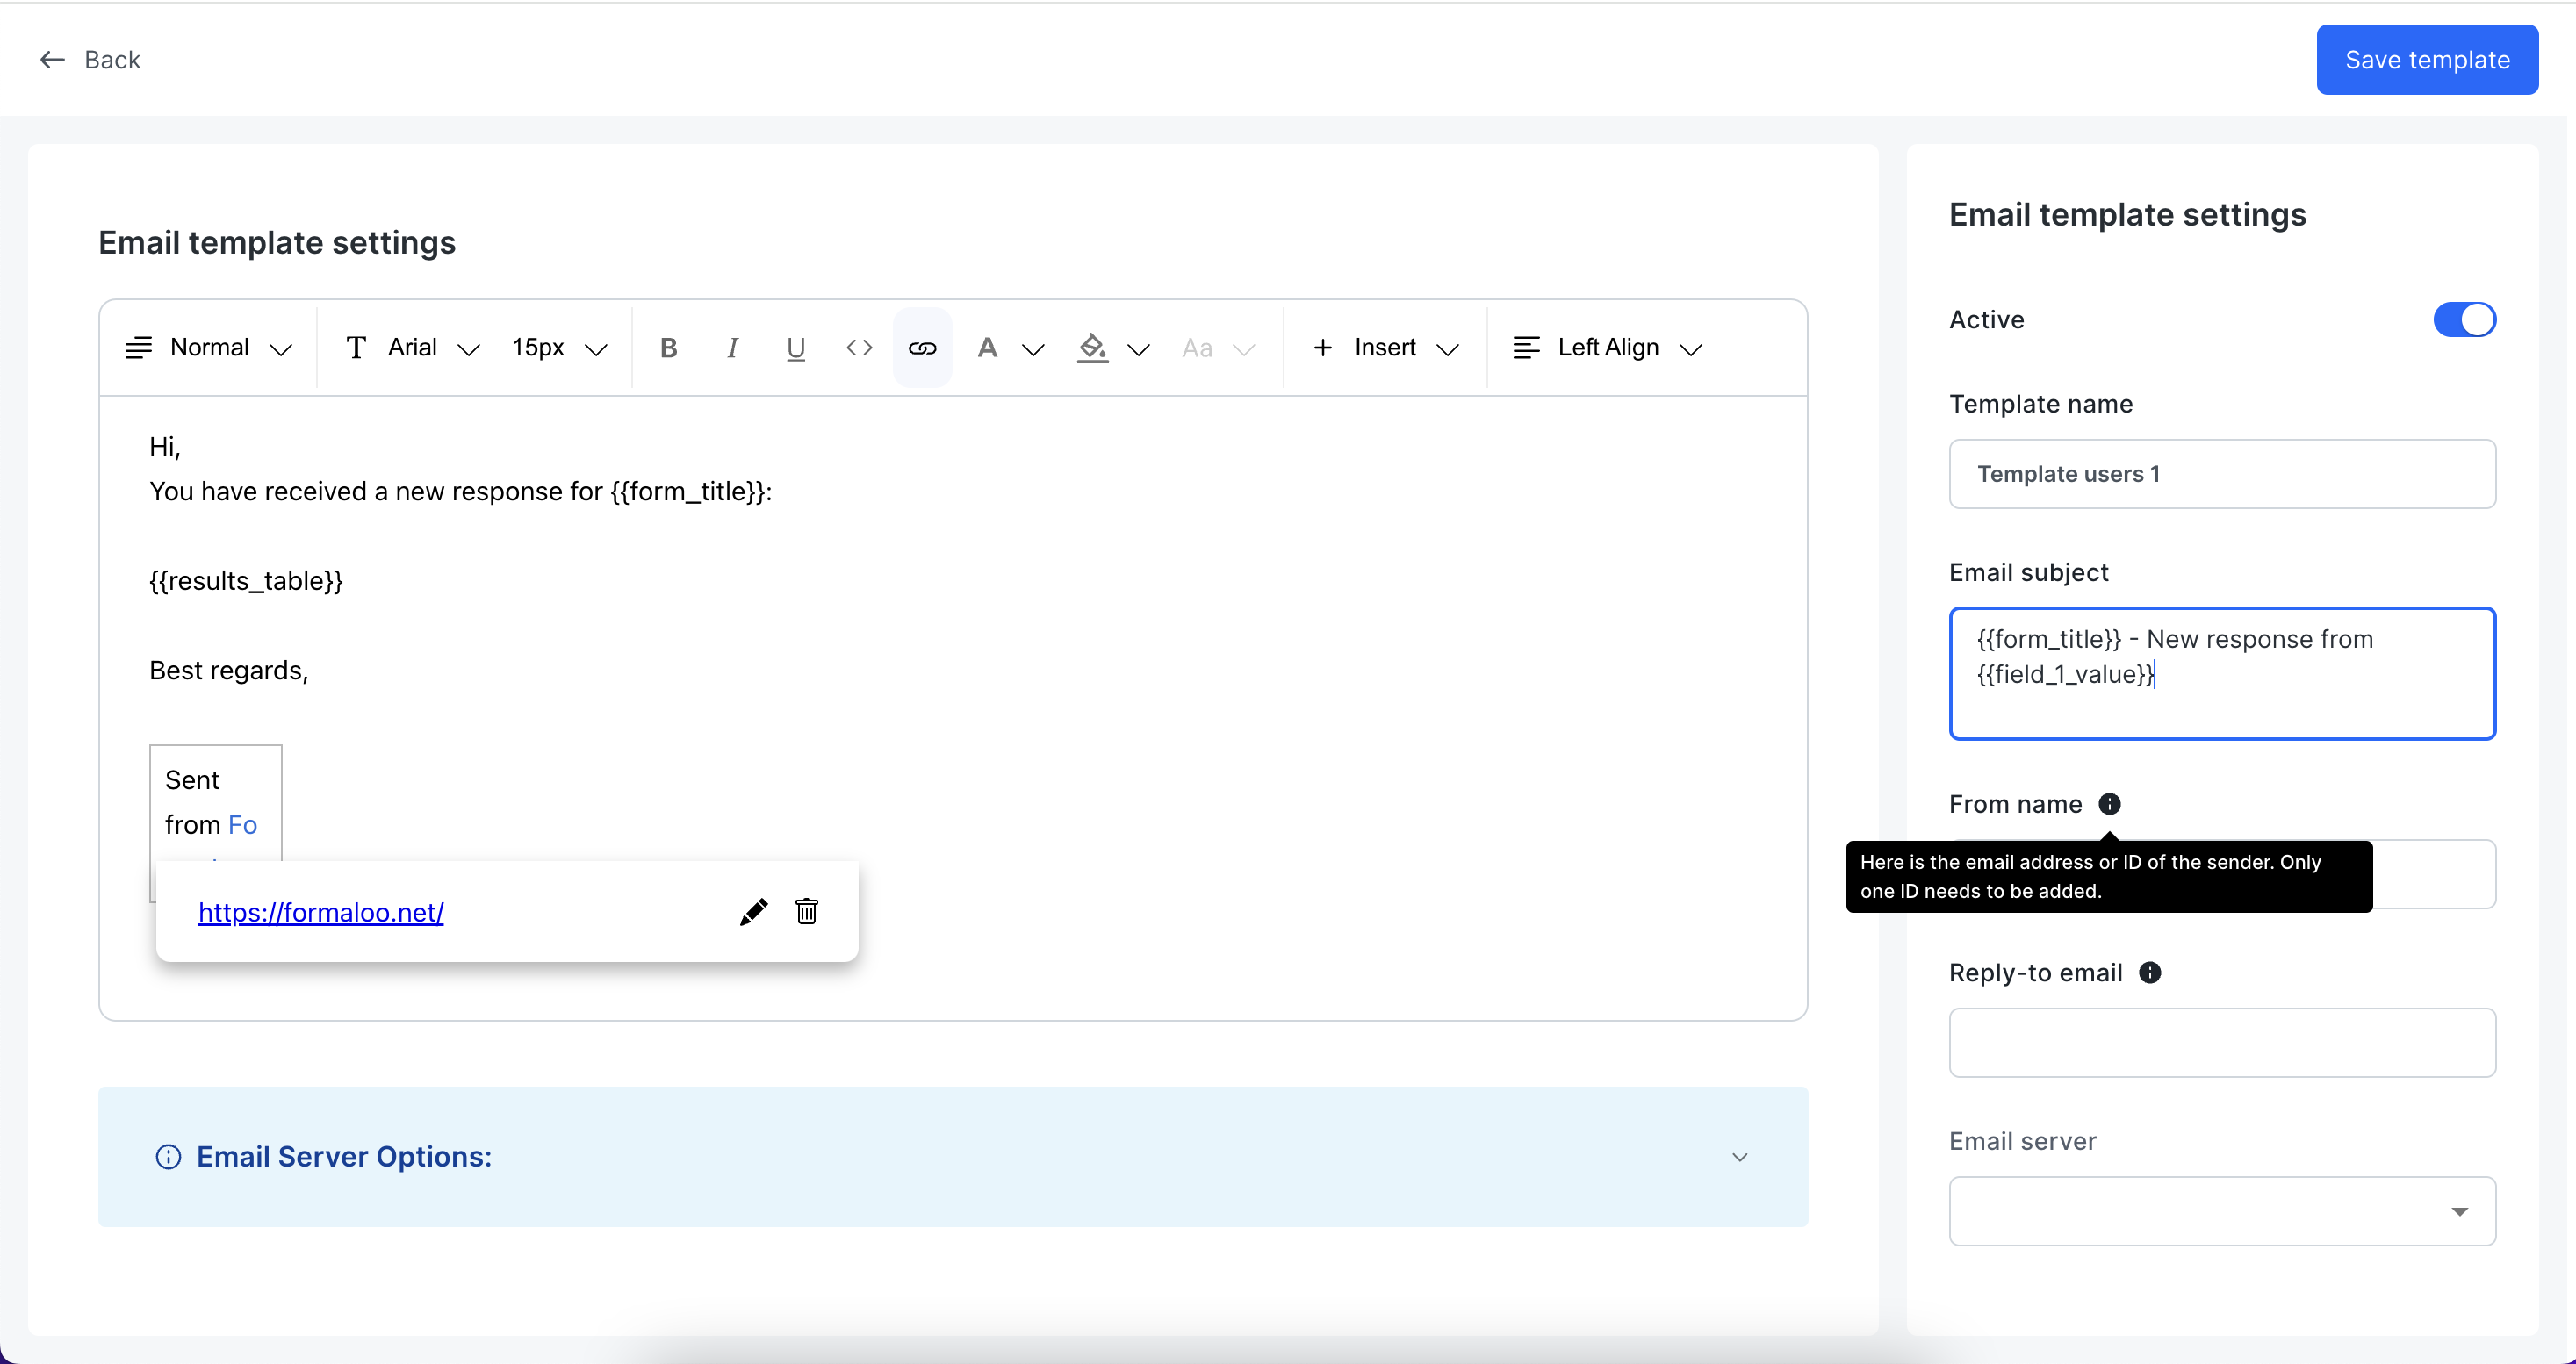The image size is (2576, 1364).
Task: Open the Aa text case dropdown
Action: click(x=1218, y=347)
